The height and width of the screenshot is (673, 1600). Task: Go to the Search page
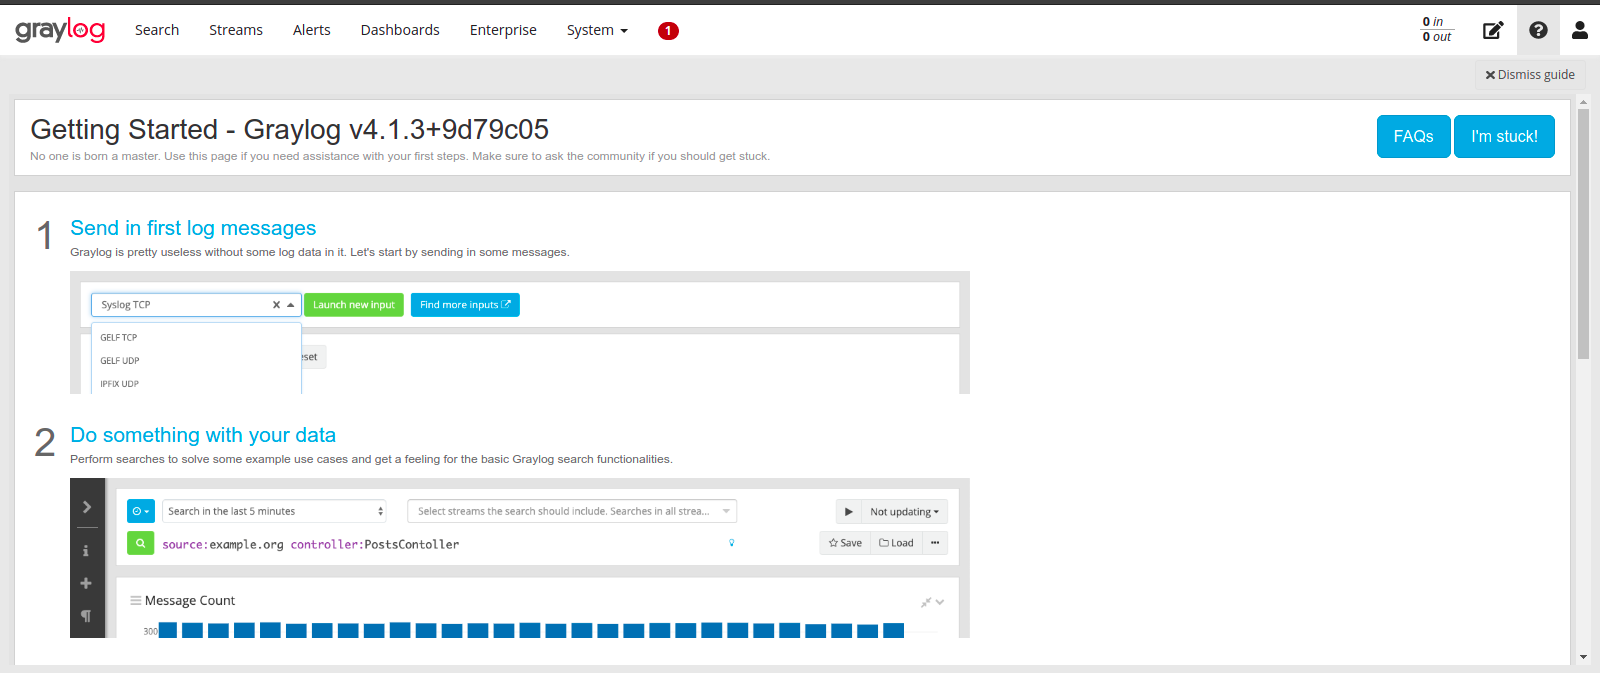coord(157,30)
